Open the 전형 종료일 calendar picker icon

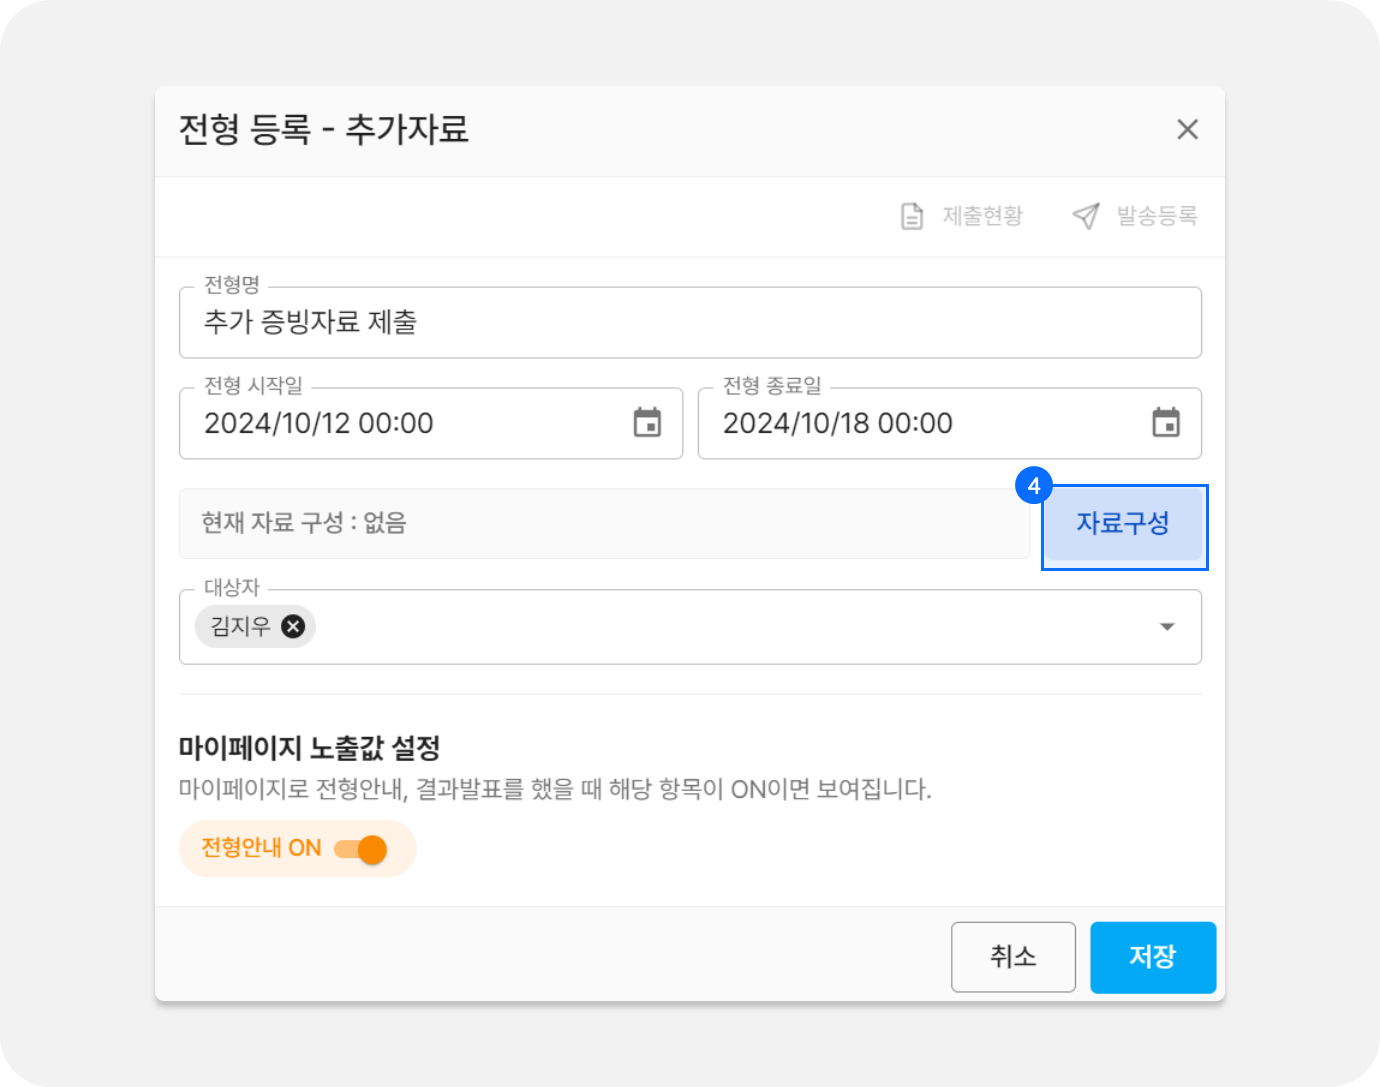click(1166, 423)
